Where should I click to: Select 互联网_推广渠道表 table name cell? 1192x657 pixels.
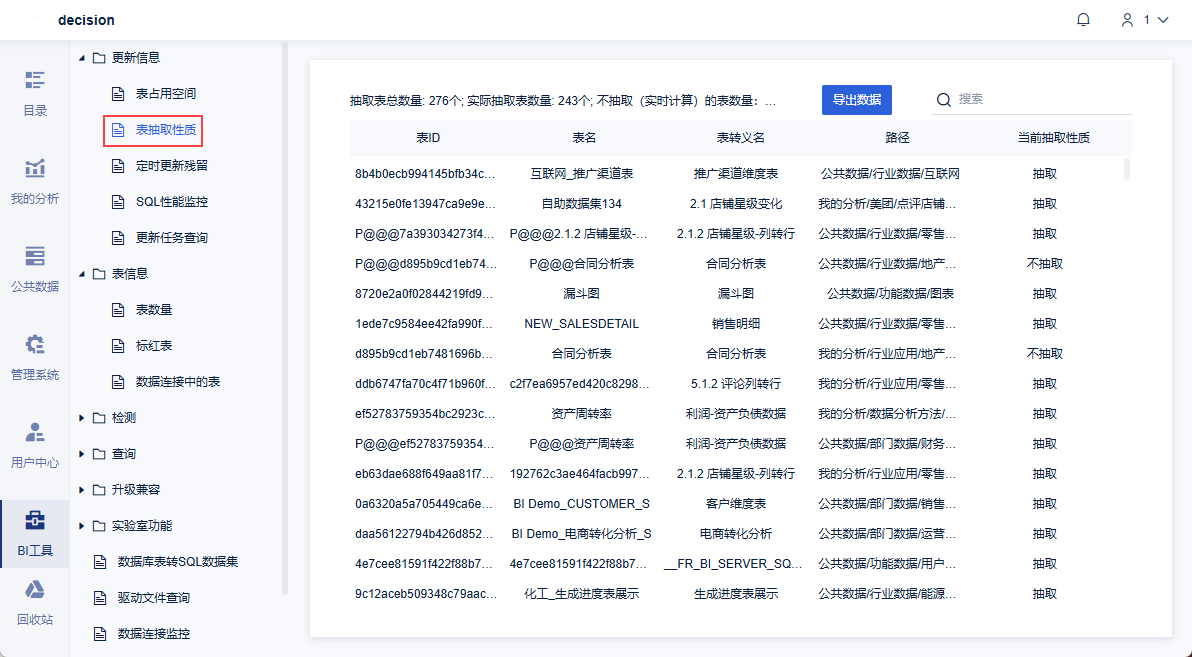click(x=582, y=174)
